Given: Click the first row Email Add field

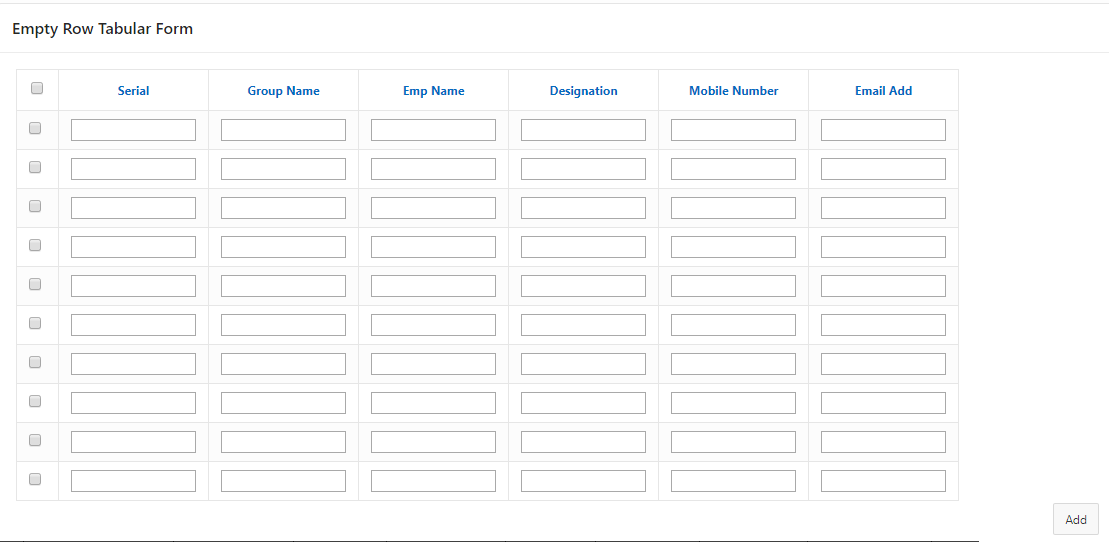Looking at the screenshot, I should (x=883, y=130).
